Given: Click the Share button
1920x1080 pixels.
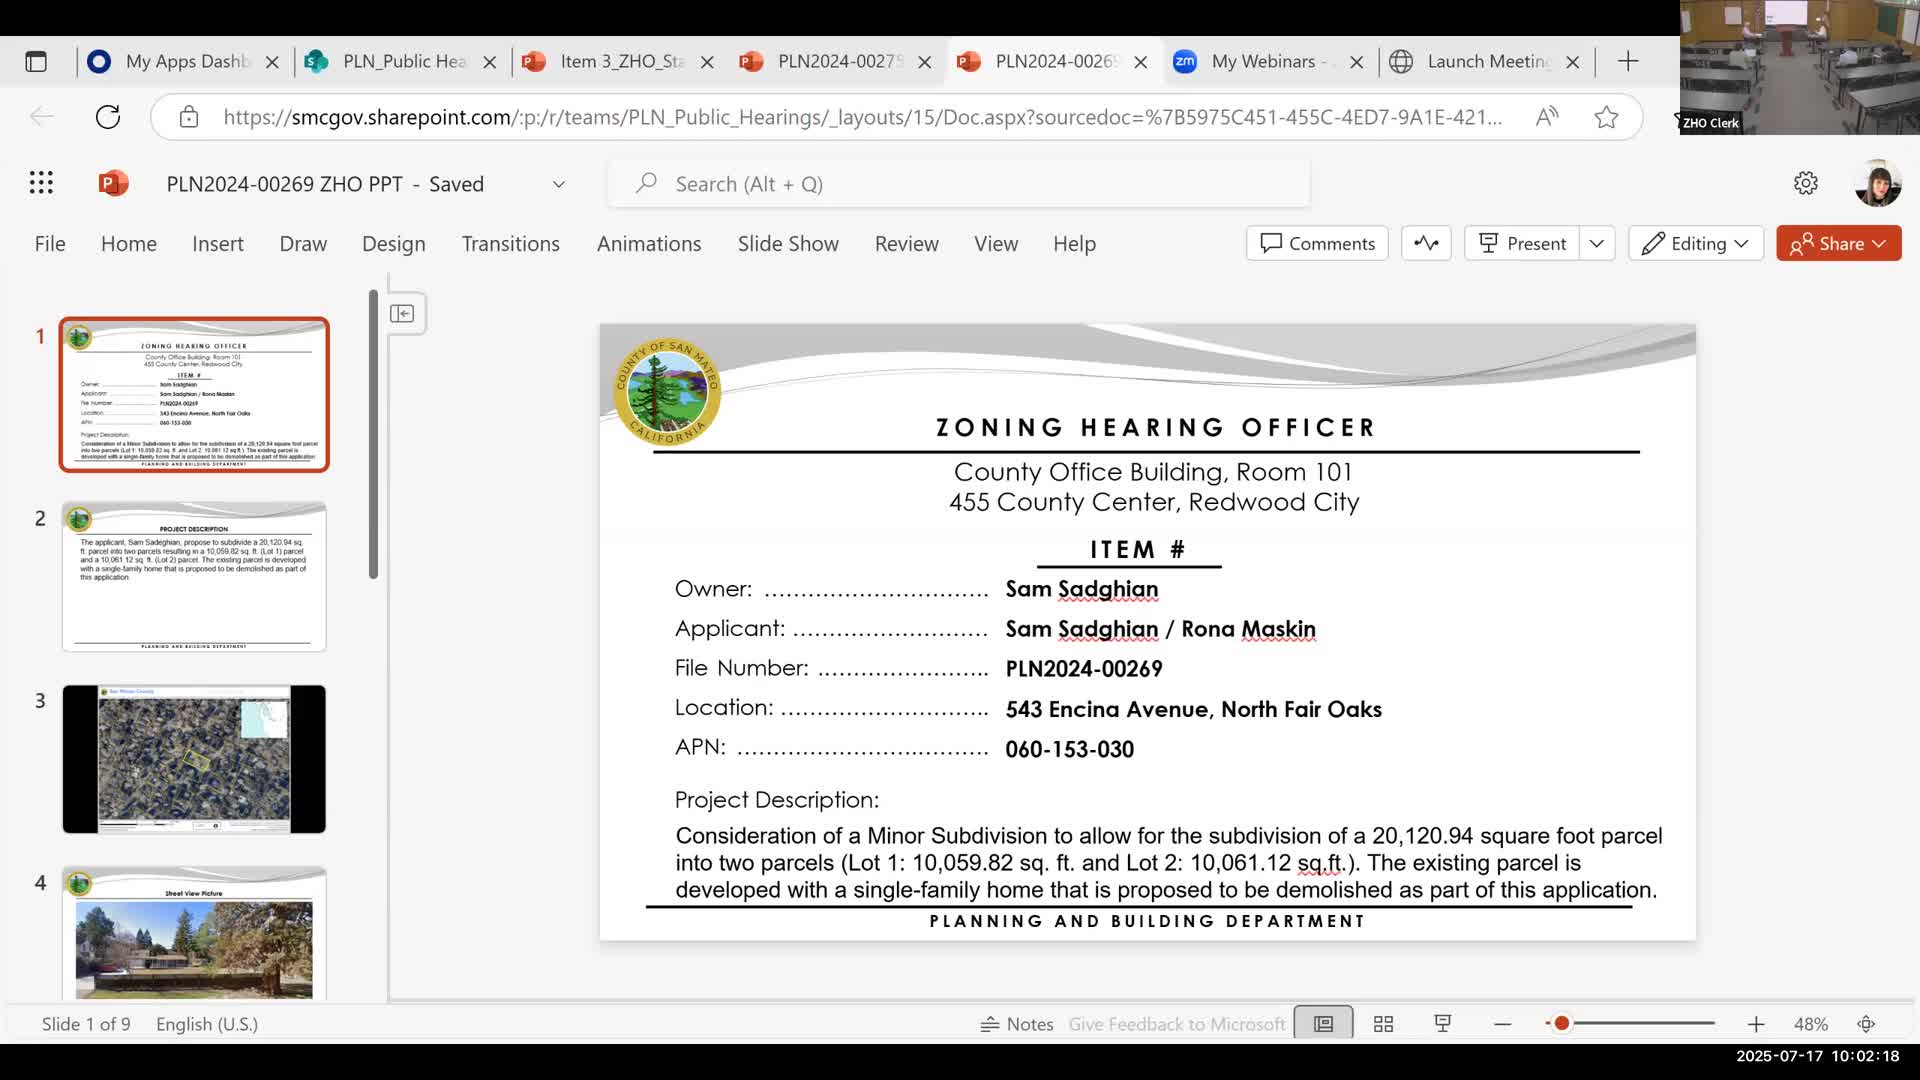Looking at the screenshot, I should tap(1839, 243).
